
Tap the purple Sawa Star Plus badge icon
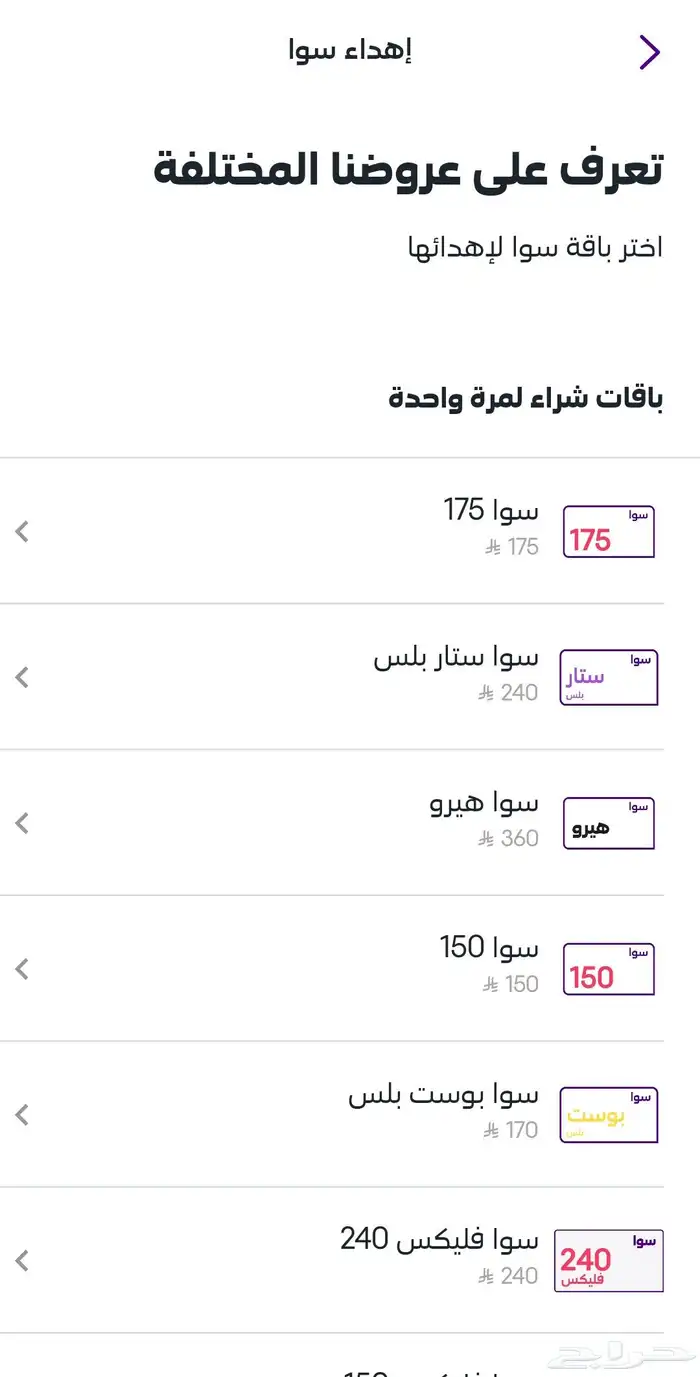pyautogui.click(x=608, y=677)
